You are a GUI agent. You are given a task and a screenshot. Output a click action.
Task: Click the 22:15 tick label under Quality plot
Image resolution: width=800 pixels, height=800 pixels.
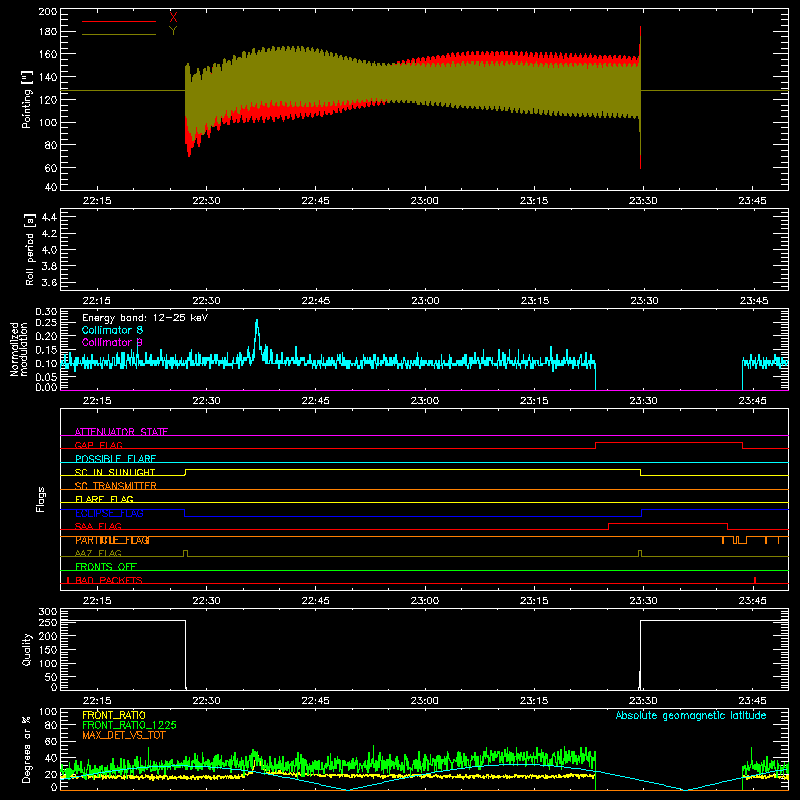coord(97,701)
